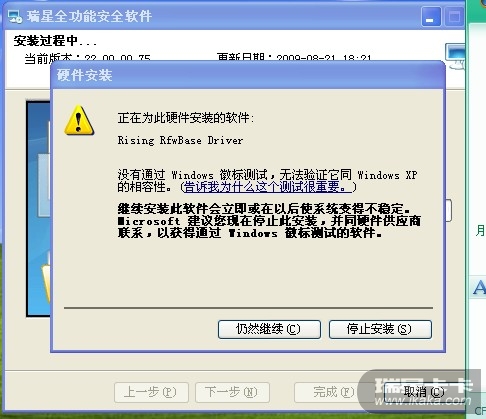The height and width of the screenshot is (419, 486).
Task: Click the greyed-out maximize button
Action: tap(454, 16)
